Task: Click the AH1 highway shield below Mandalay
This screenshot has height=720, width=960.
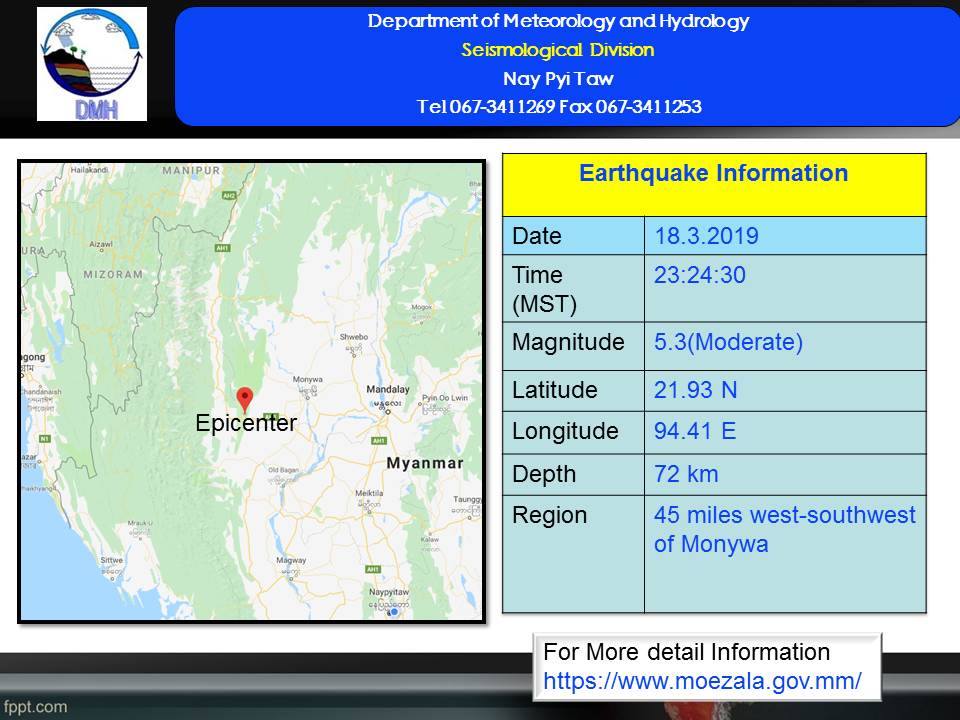Action: (x=379, y=440)
